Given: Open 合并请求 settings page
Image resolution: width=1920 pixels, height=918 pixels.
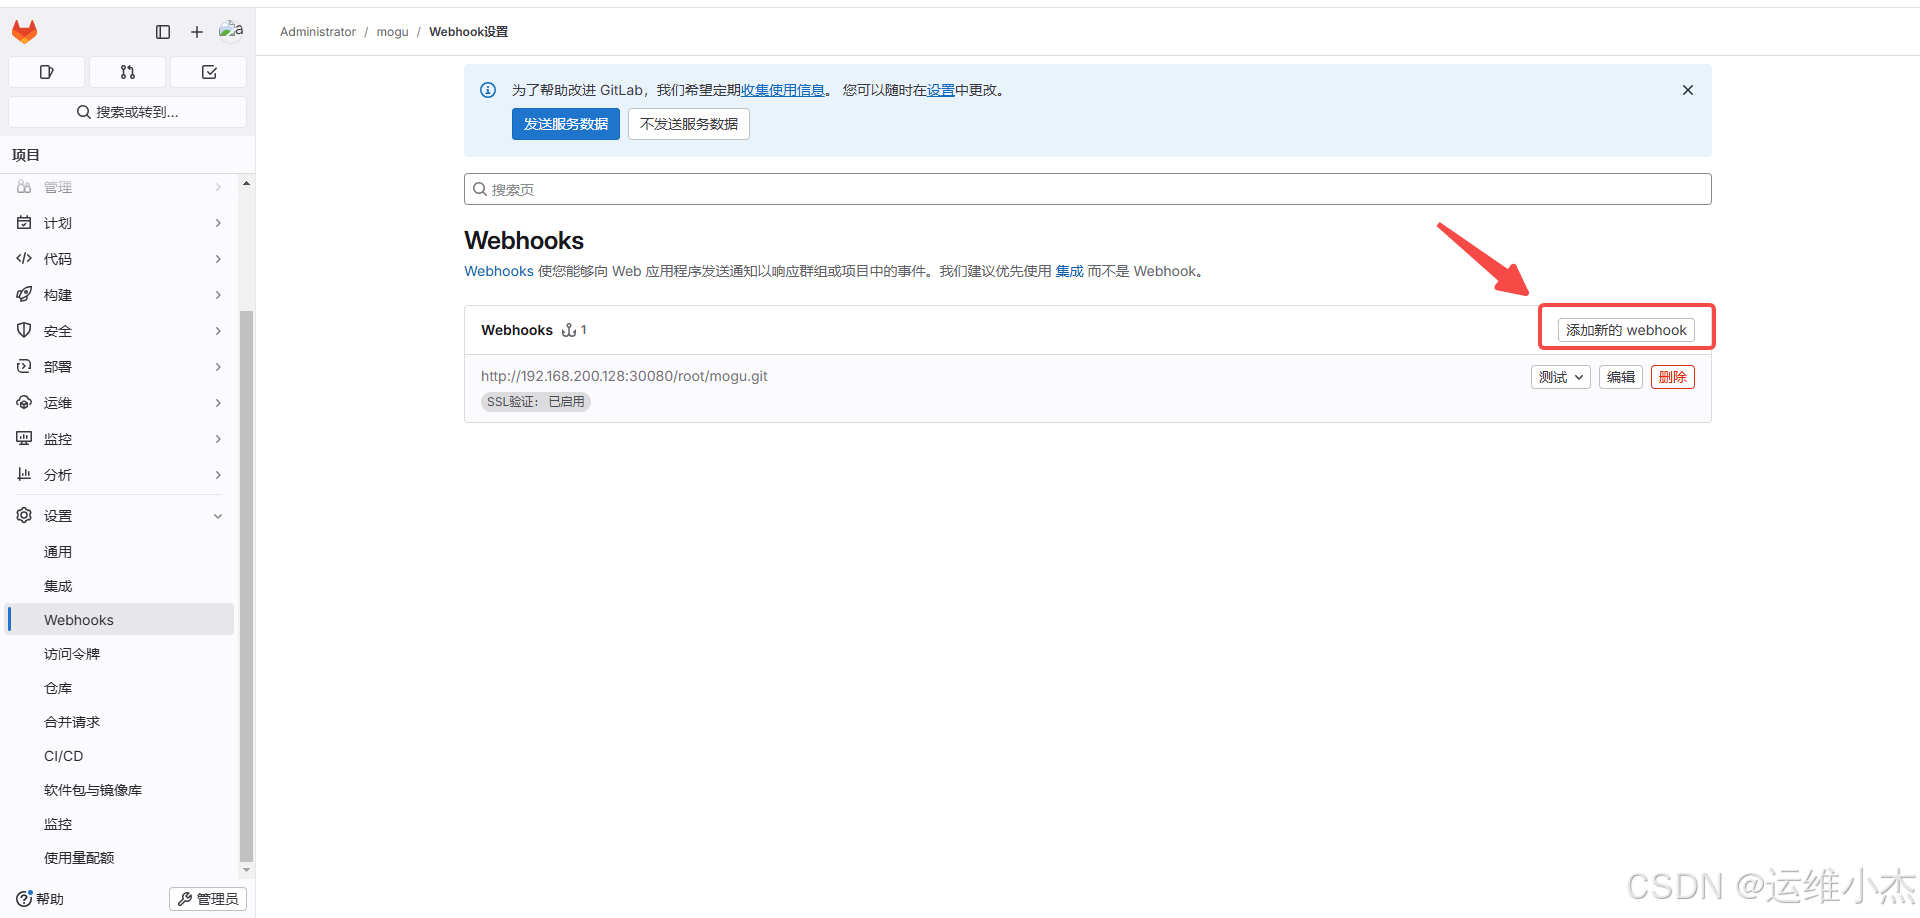Looking at the screenshot, I should (x=120, y=722).
